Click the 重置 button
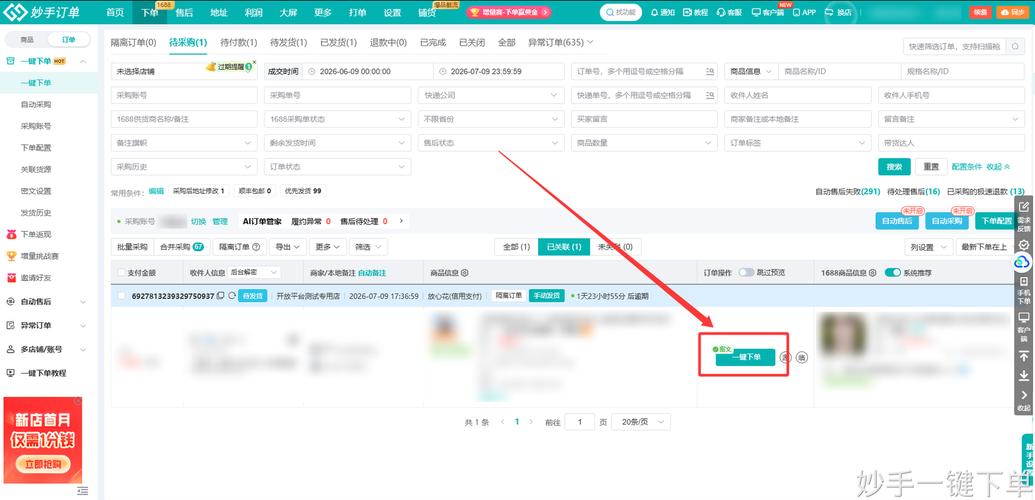This screenshot has height=500, width=1035. (x=931, y=167)
